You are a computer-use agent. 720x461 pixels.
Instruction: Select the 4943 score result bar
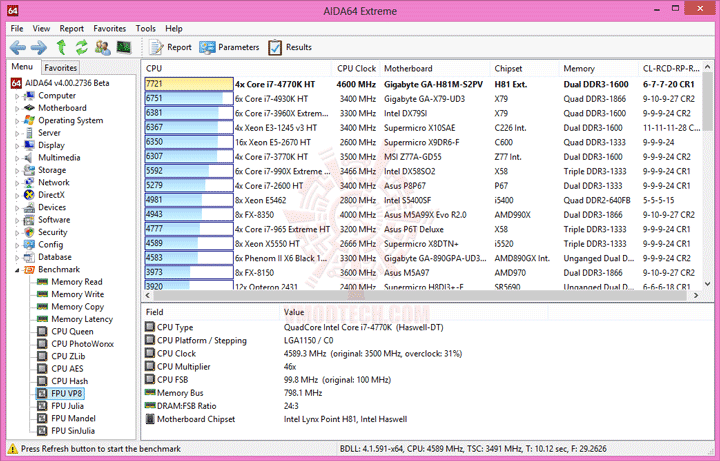click(189, 214)
